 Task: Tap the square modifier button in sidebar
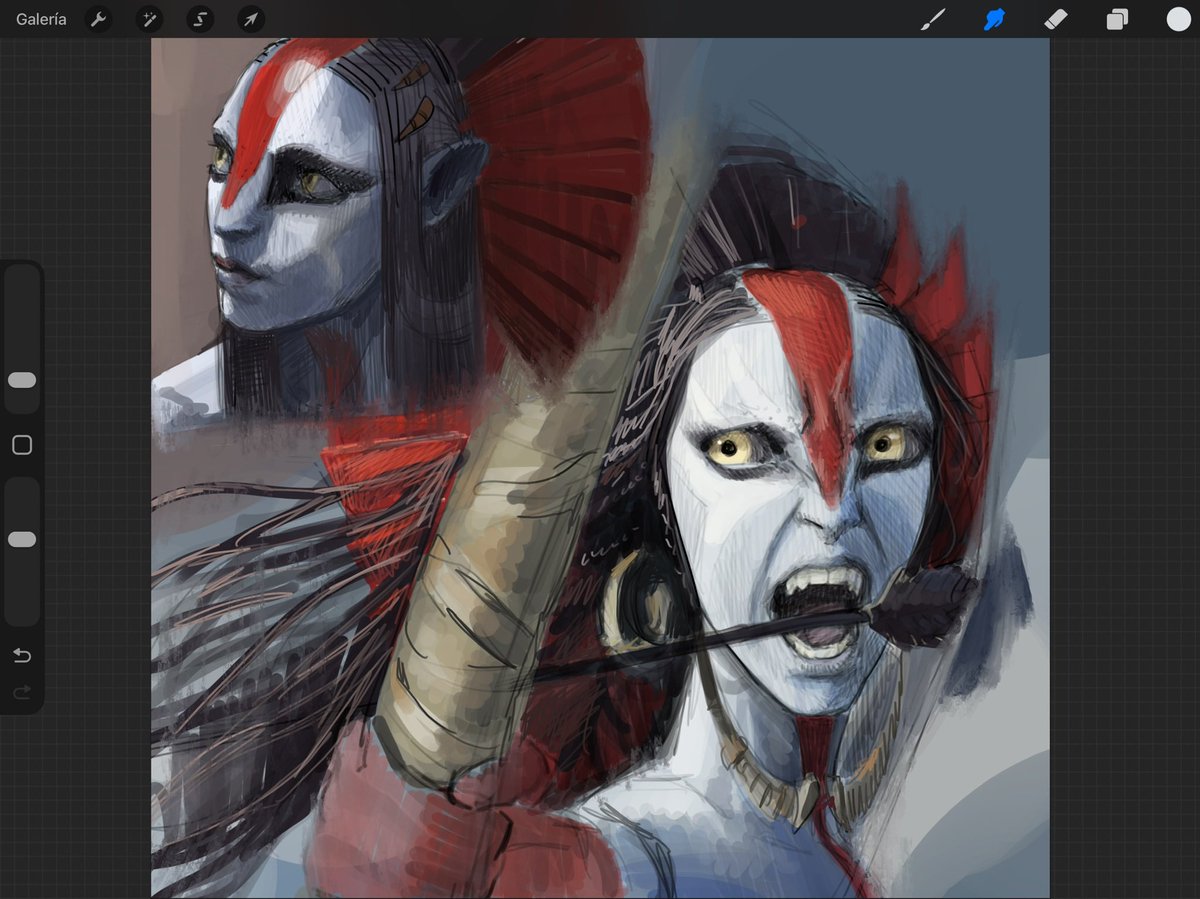(22, 445)
